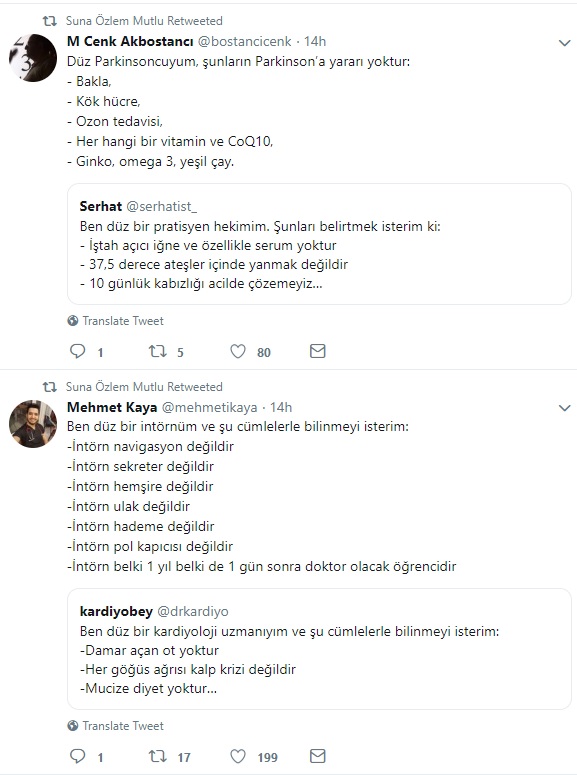Share Mehmet Kaya's tweet via envelope icon
The image size is (577, 775).
click(317, 756)
